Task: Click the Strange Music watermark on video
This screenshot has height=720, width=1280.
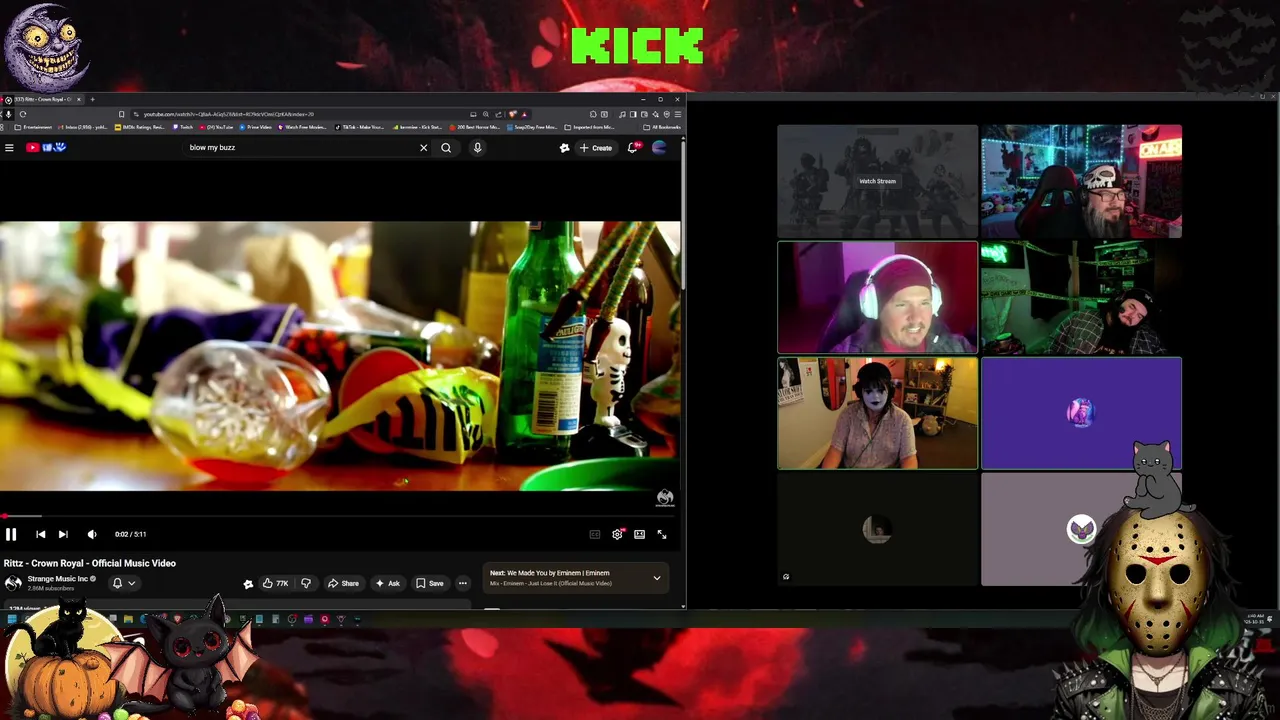Action: tap(665, 497)
